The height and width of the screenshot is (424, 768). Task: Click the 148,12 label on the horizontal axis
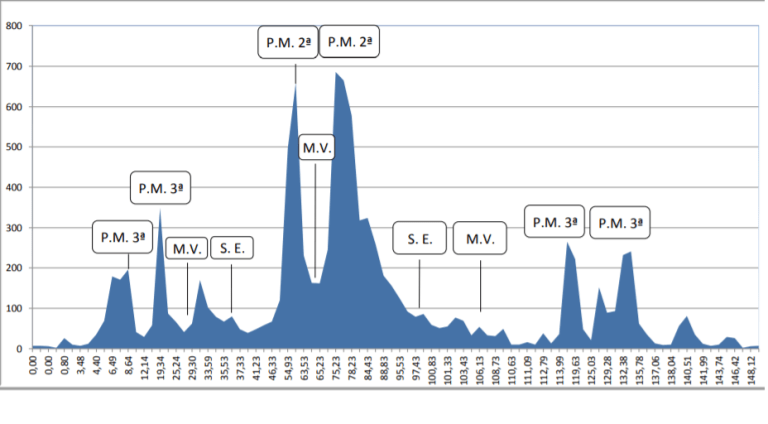pyautogui.click(x=750, y=372)
